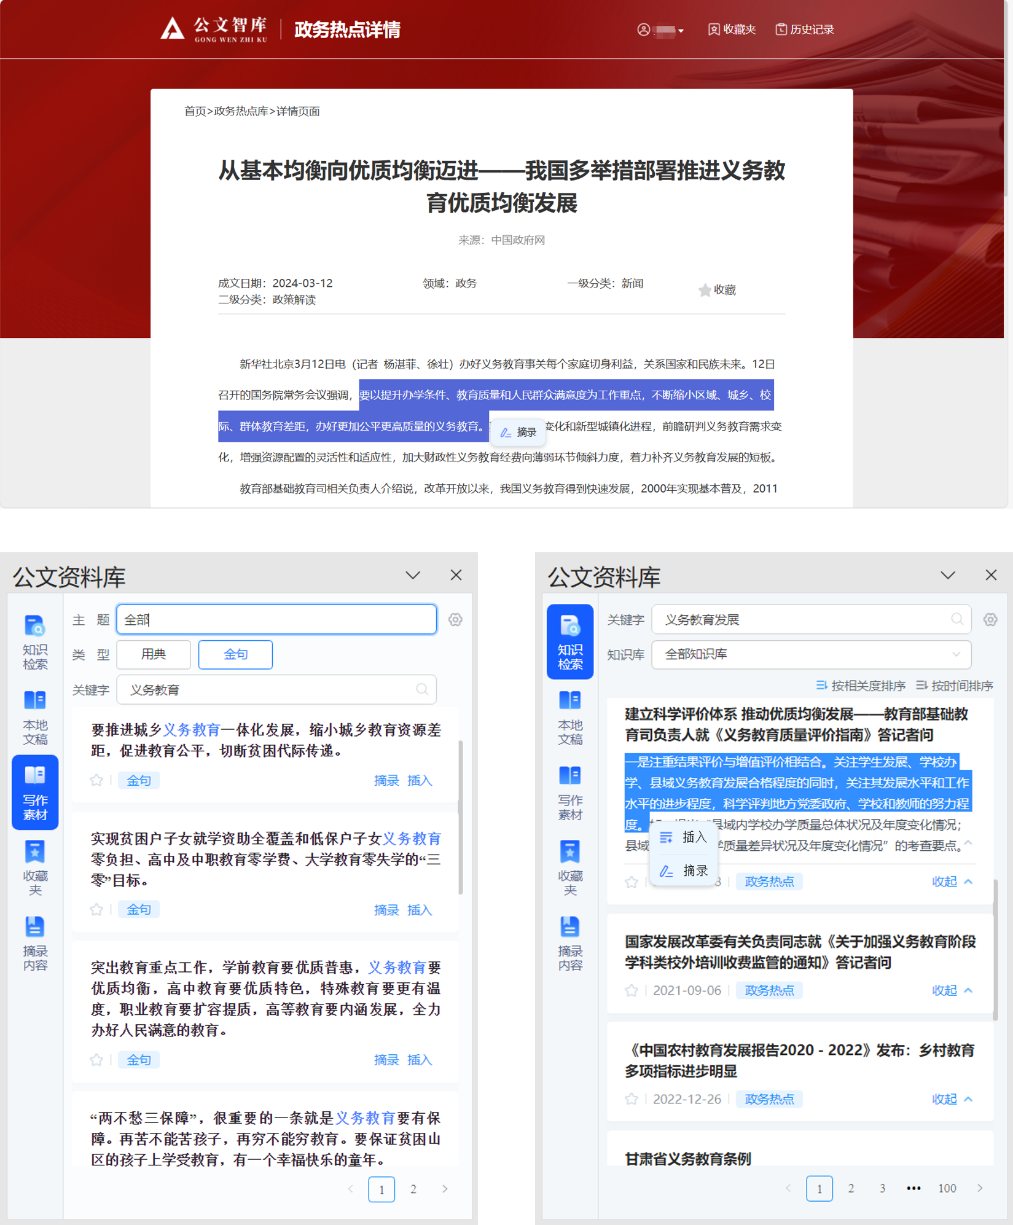Image resolution: width=1013 pixels, height=1225 pixels.
Task: Open 本地文稿 in the right panel sidebar
Action: [570, 717]
